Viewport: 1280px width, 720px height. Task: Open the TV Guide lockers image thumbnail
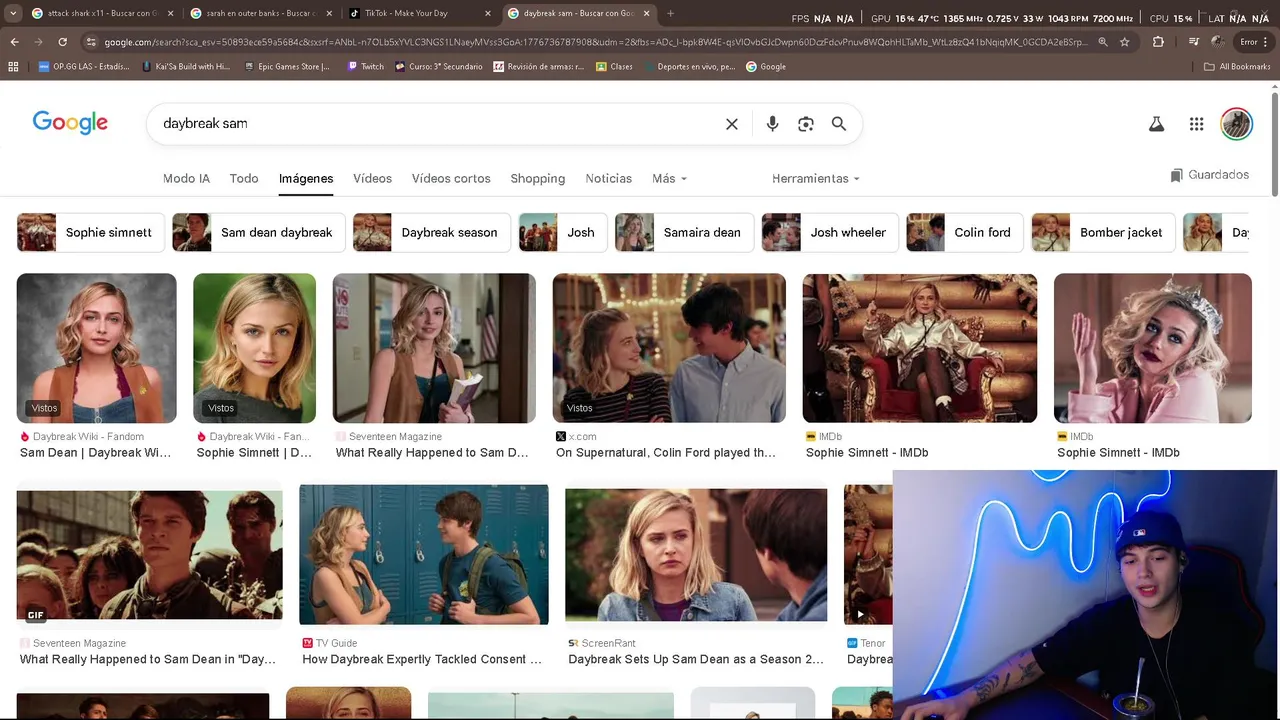coord(424,555)
